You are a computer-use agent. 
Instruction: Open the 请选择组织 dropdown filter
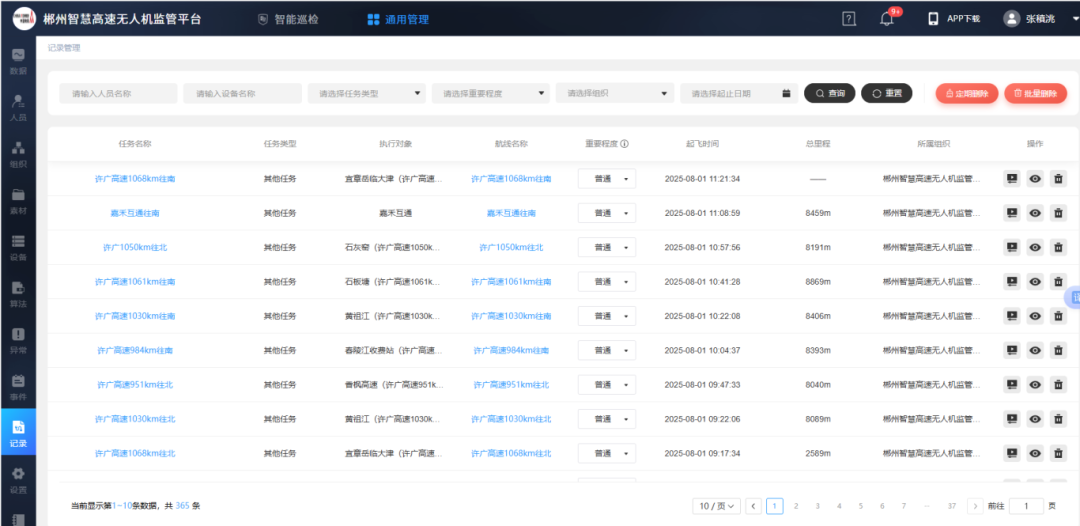tap(614, 93)
